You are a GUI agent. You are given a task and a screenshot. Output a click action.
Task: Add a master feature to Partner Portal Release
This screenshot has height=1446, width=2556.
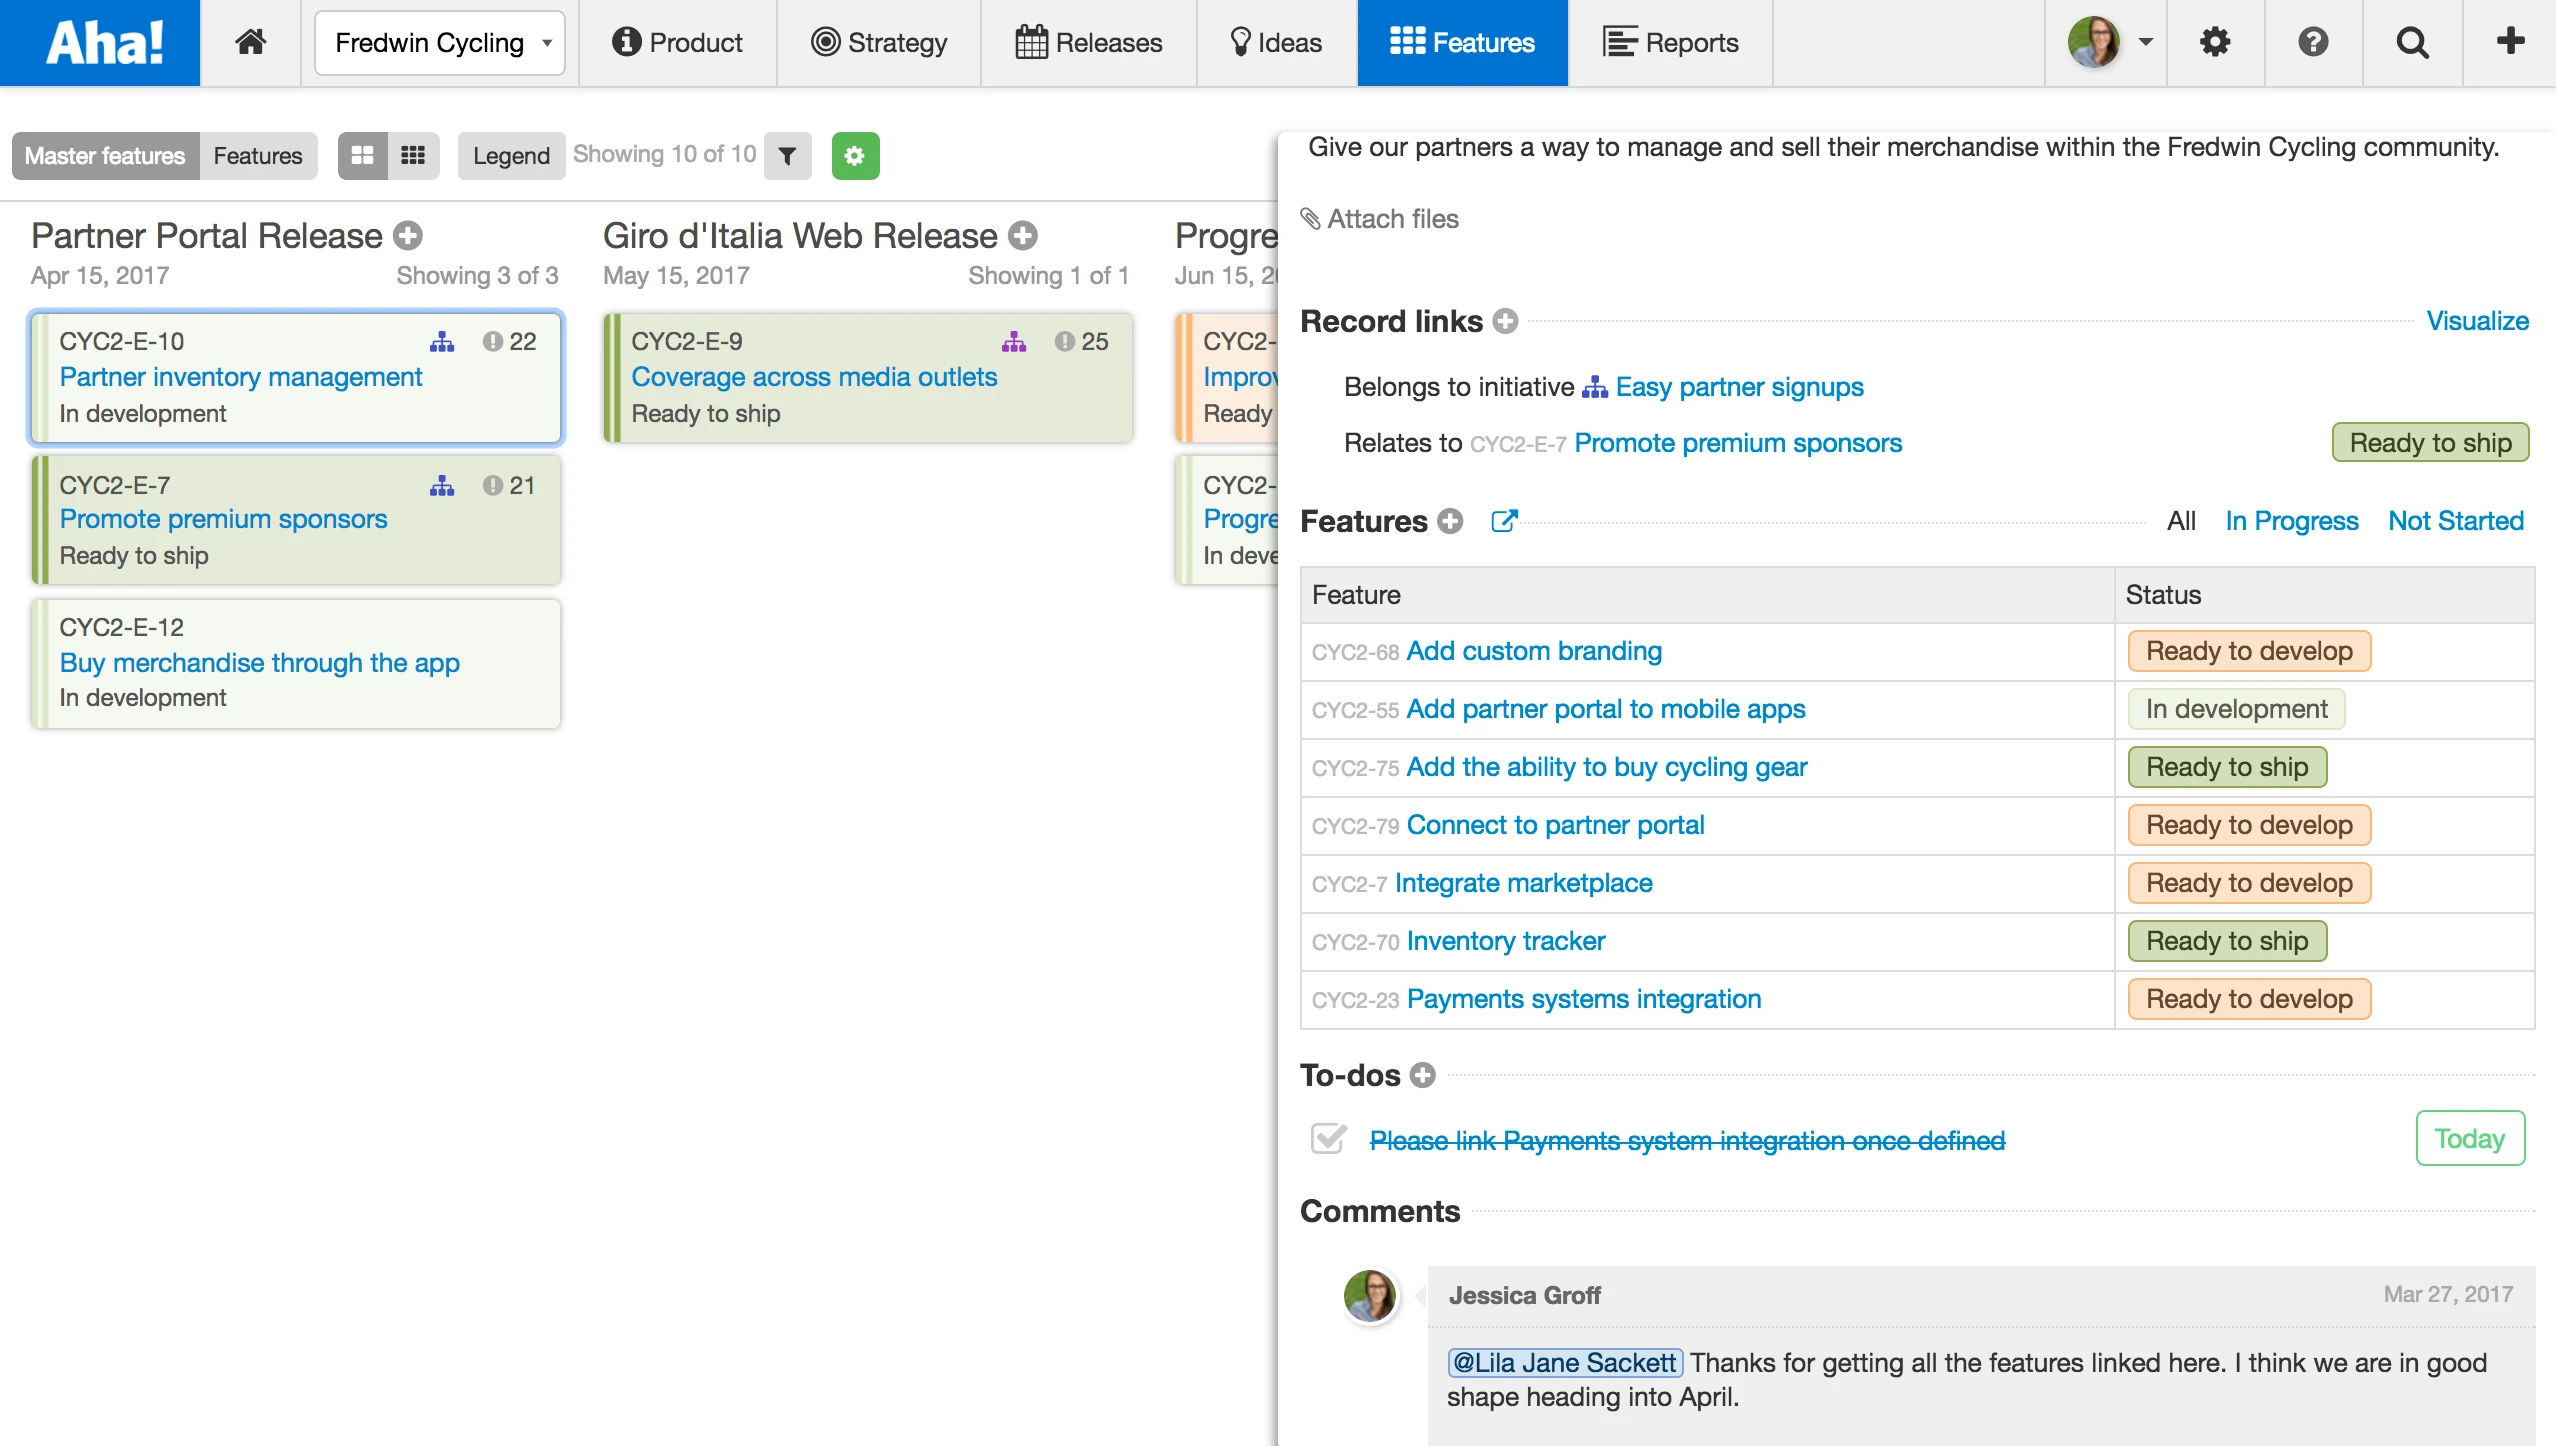(x=408, y=236)
